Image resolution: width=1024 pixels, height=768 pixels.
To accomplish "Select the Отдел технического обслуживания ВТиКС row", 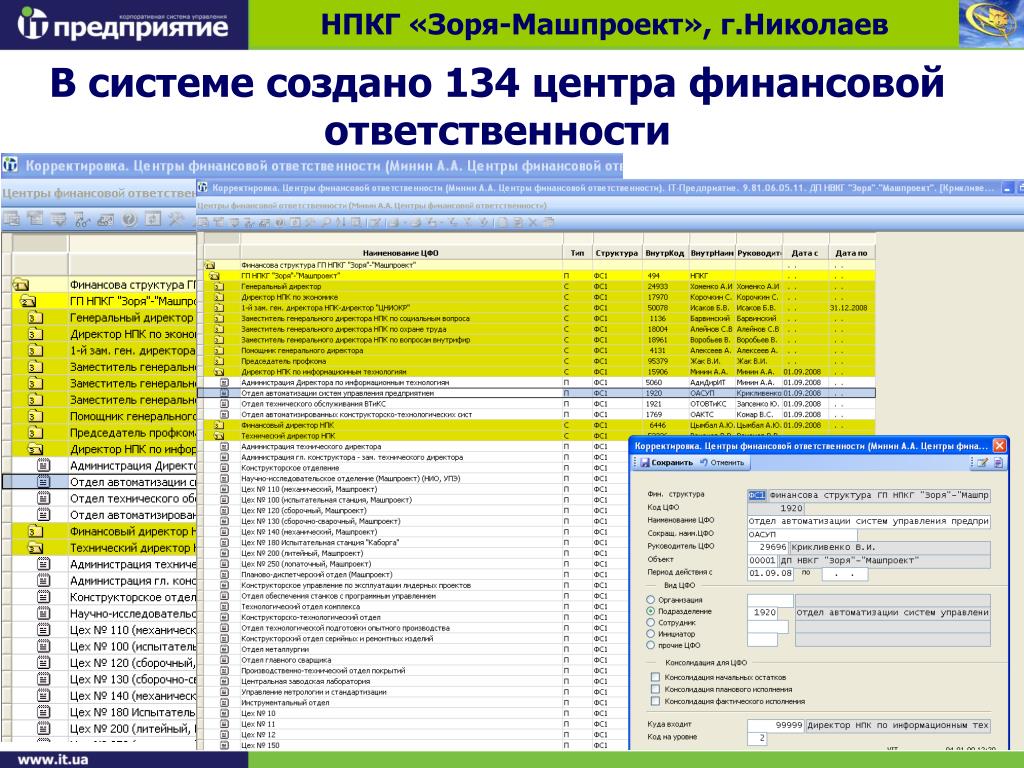I will (x=536, y=404).
